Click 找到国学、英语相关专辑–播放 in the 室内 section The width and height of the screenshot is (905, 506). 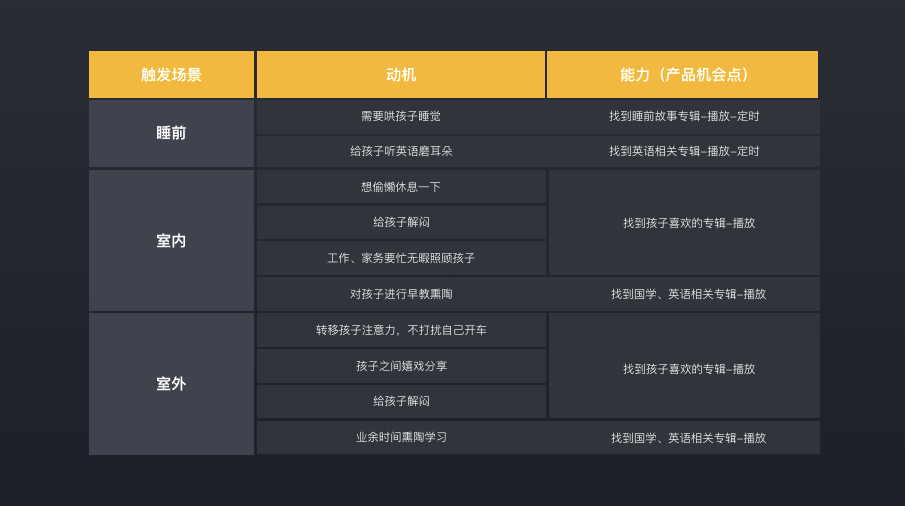coord(688,294)
